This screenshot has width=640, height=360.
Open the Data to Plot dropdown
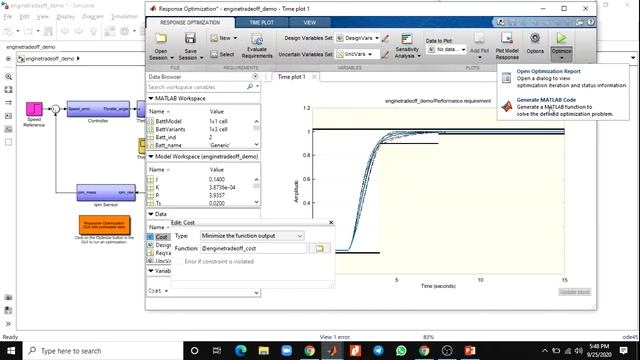[x=446, y=49]
